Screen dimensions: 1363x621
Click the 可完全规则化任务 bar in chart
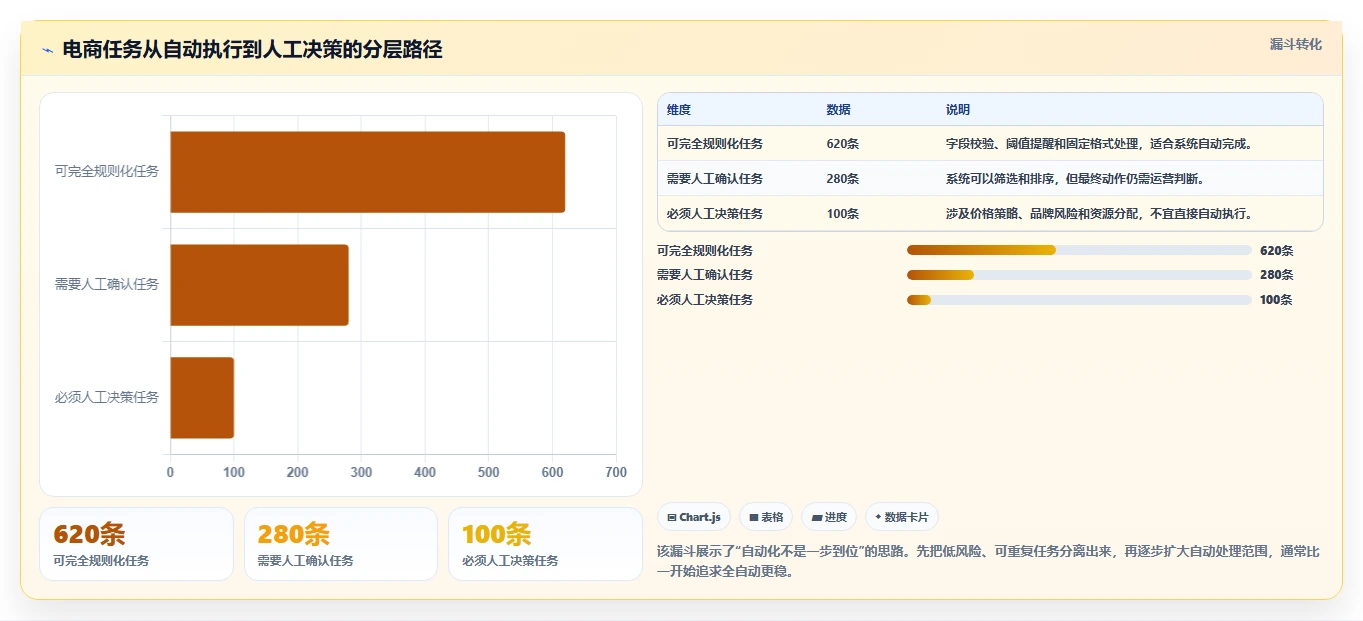[x=368, y=172]
